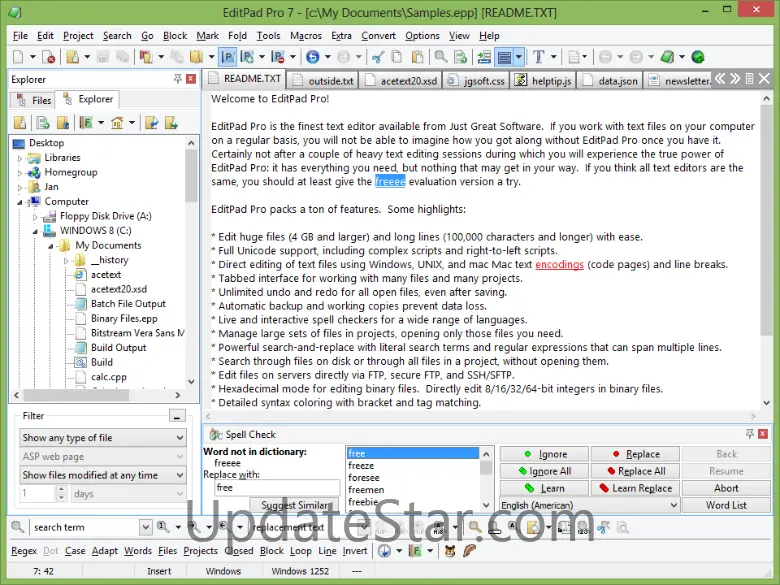Screen dimensions: 780x585
Task: Toggle the Words search option
Action: point(138,551)
